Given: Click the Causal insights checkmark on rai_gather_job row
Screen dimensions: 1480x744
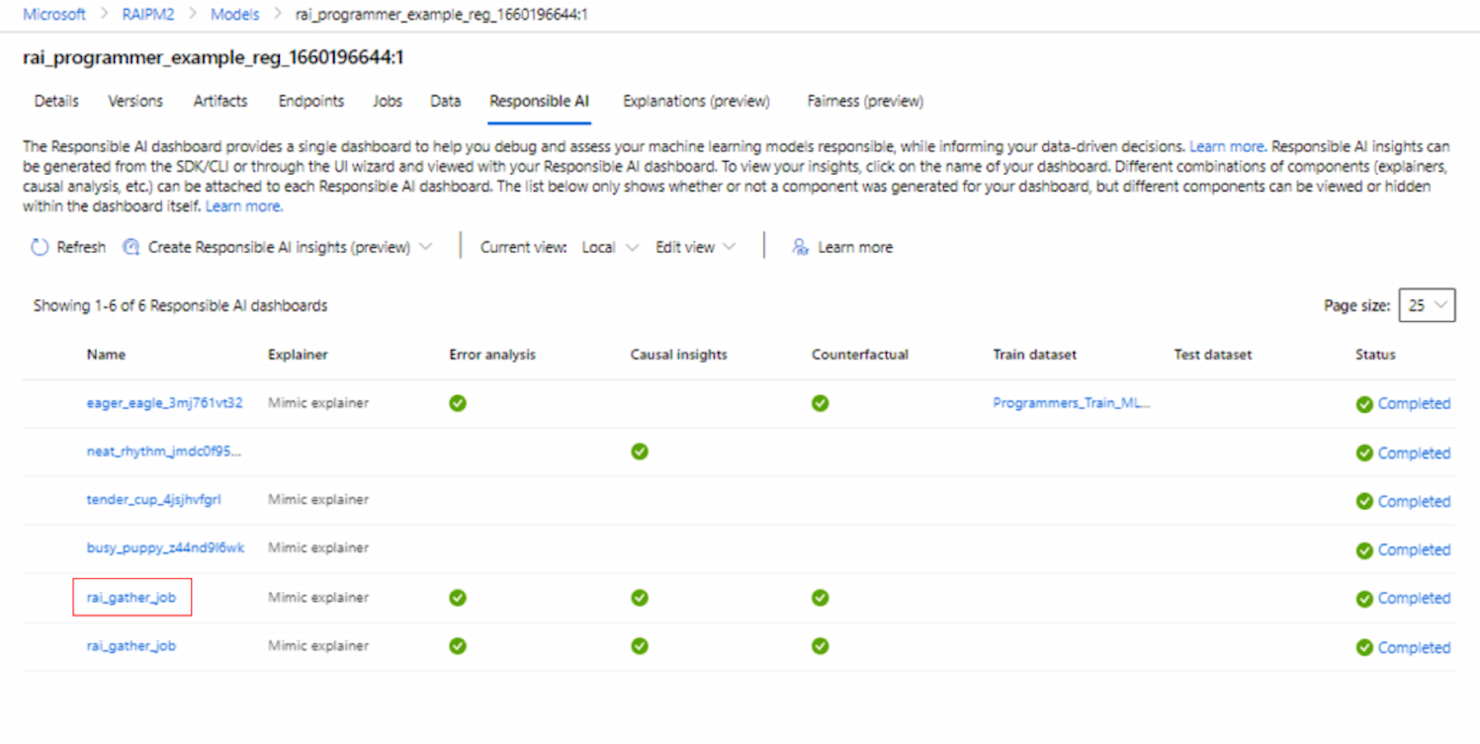Looking at the screenshot, I should point(639,597).
